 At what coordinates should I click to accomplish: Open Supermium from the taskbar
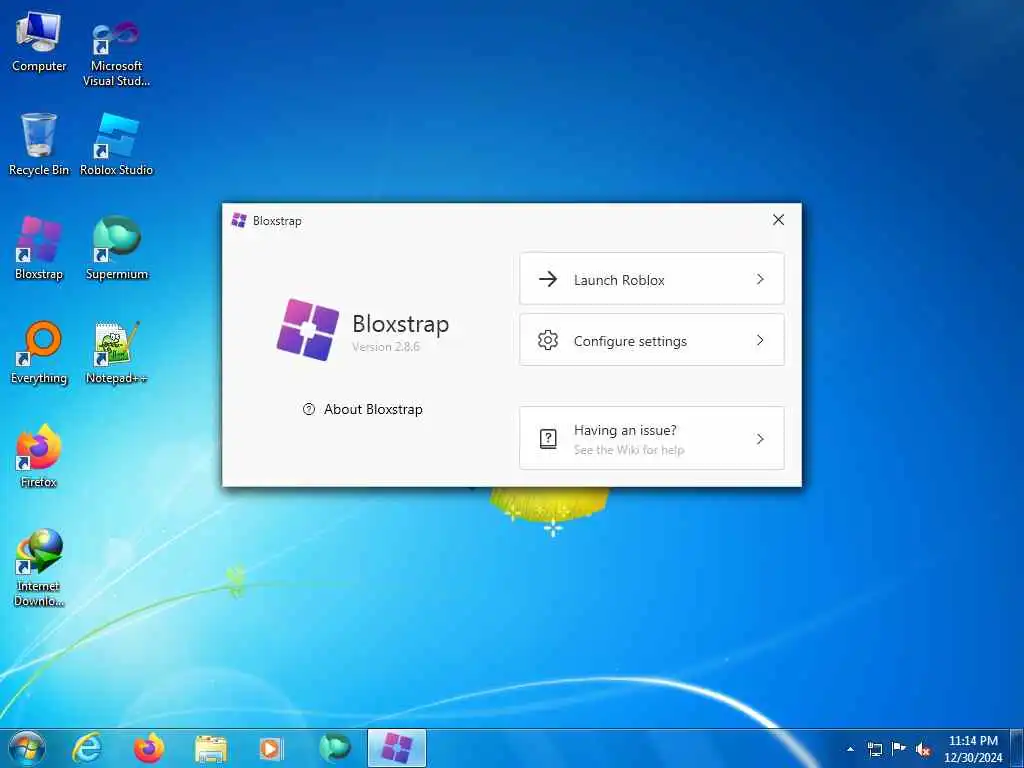(x=334, y=748)
